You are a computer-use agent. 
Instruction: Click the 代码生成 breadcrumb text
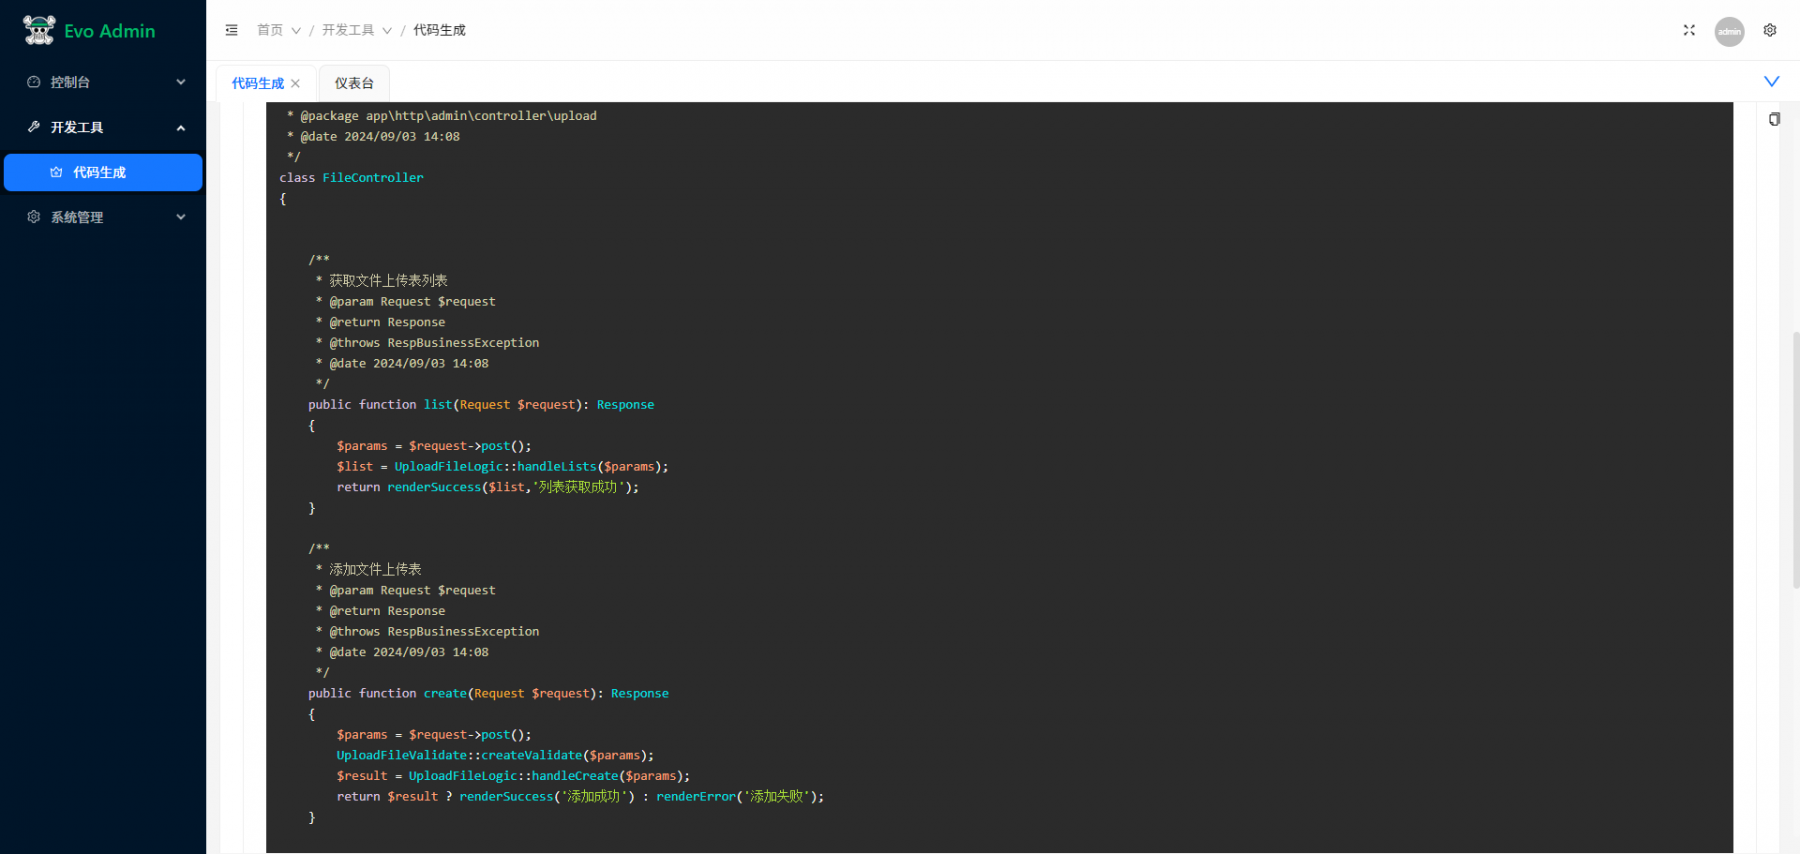point(439,30)
